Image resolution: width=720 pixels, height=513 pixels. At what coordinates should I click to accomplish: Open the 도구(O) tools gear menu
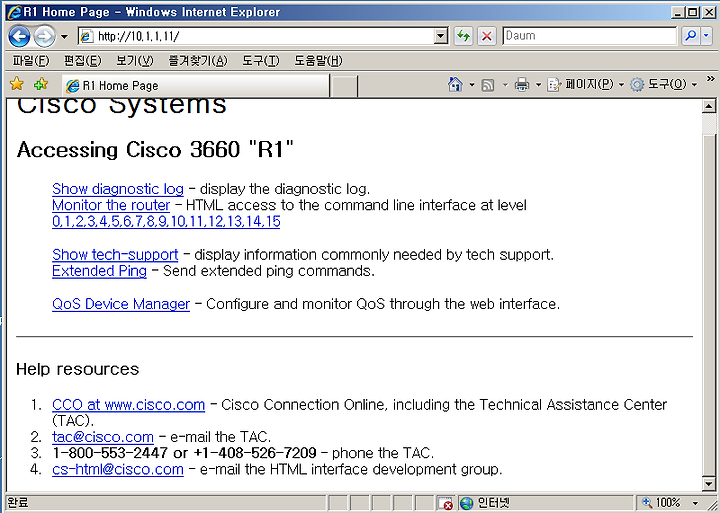pyautogui.click(x=663, y=85)
